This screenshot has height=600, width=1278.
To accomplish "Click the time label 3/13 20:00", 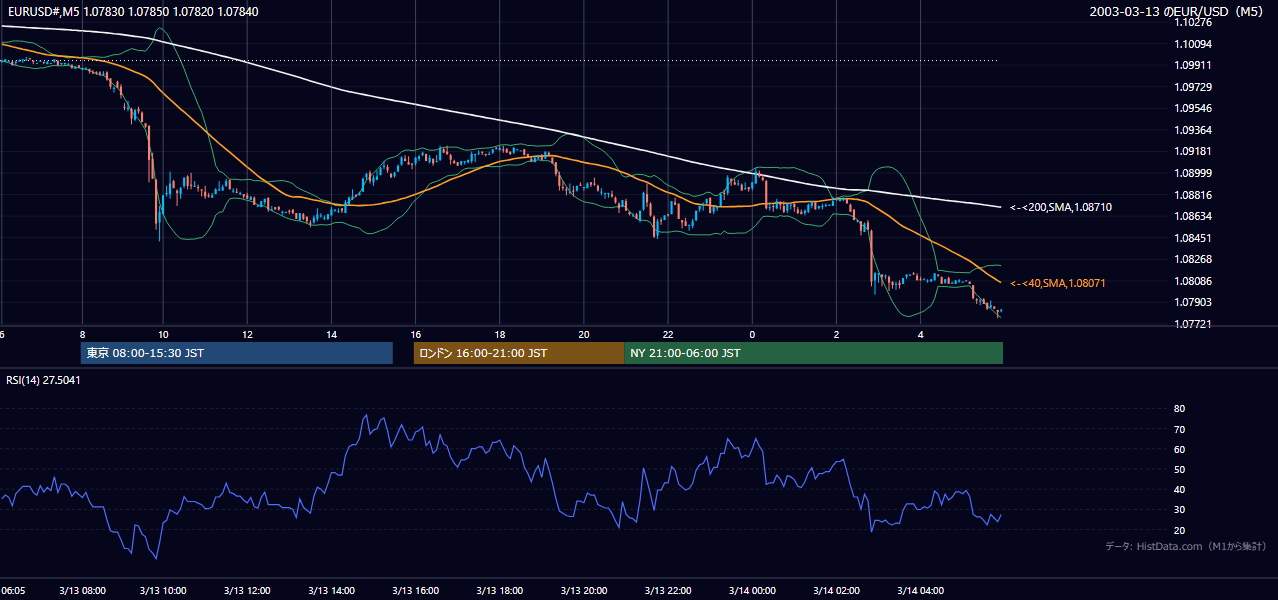I will click(x=586, y=590).
